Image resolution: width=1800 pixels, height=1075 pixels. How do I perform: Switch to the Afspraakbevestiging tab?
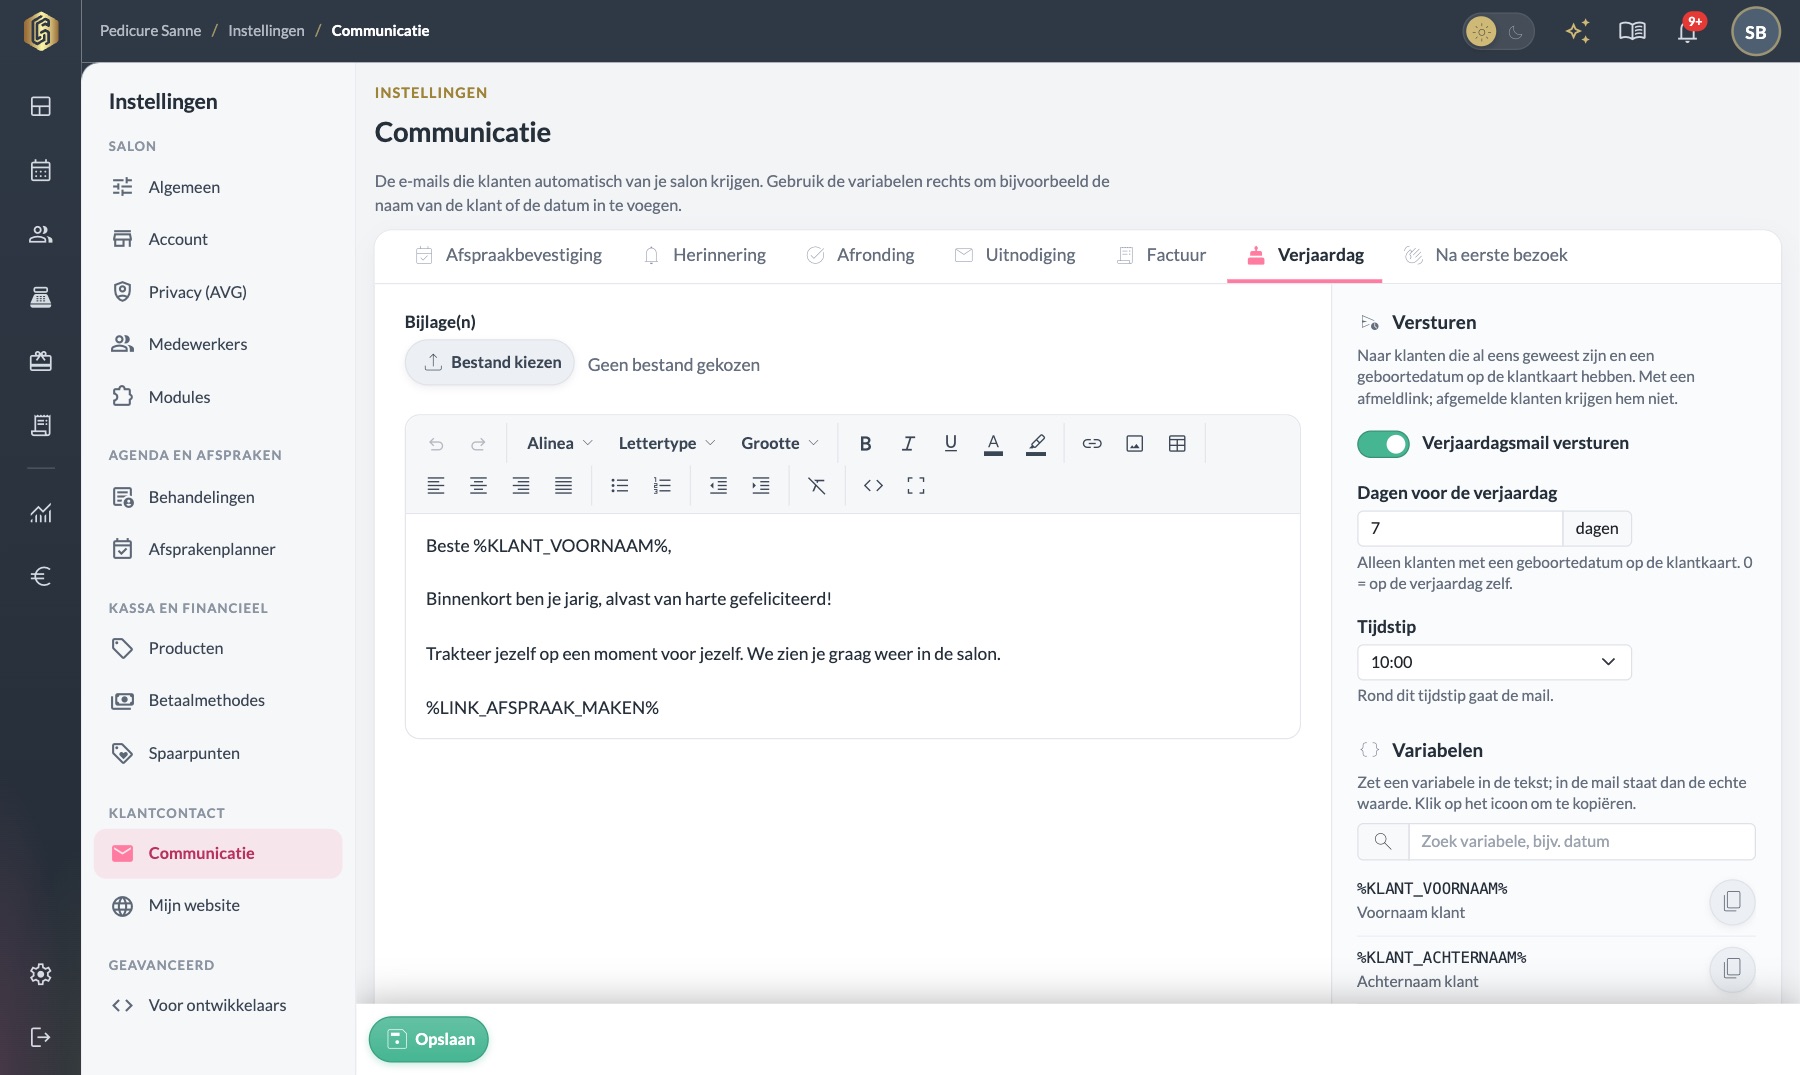pyautogui.click(x=508, y=255)
